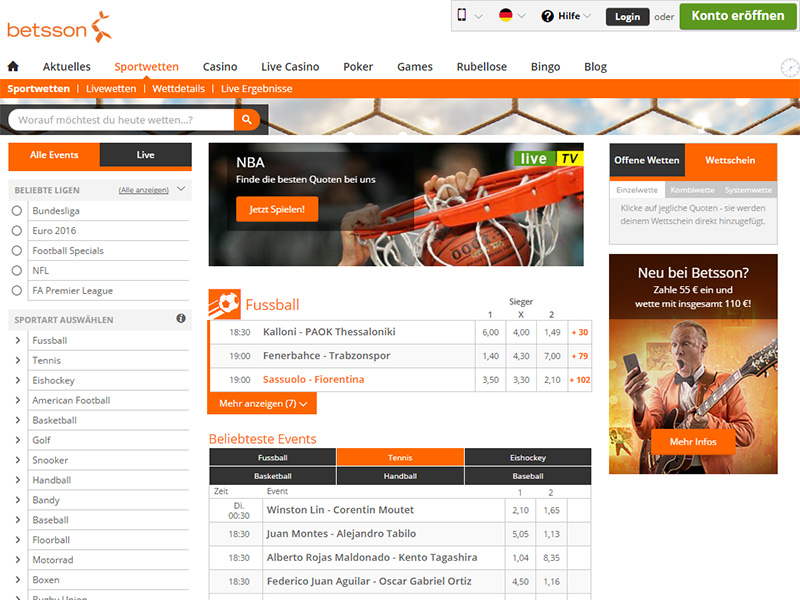Switch to the Live events tab
This screenshot has height=600, width=800.
(x=145, y=155)
